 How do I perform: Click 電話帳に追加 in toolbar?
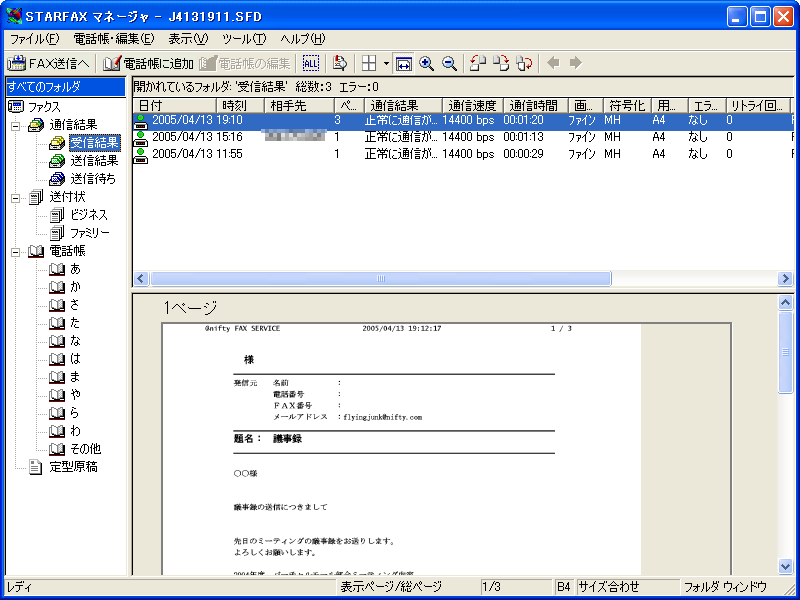point(148,63)
